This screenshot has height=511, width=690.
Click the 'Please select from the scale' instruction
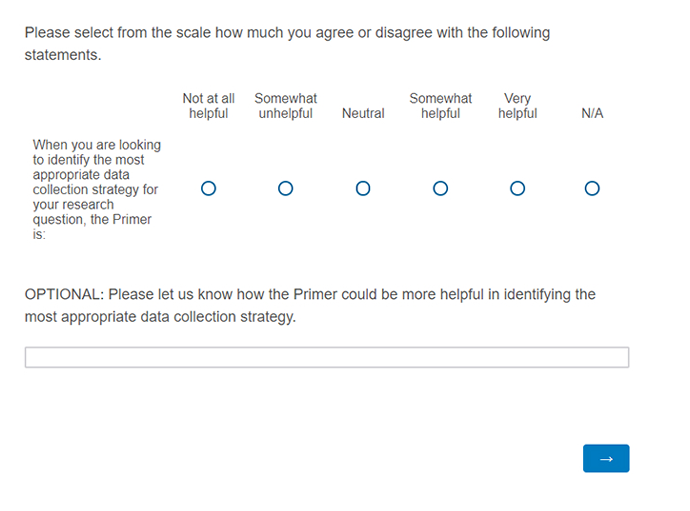pos(287,33)
